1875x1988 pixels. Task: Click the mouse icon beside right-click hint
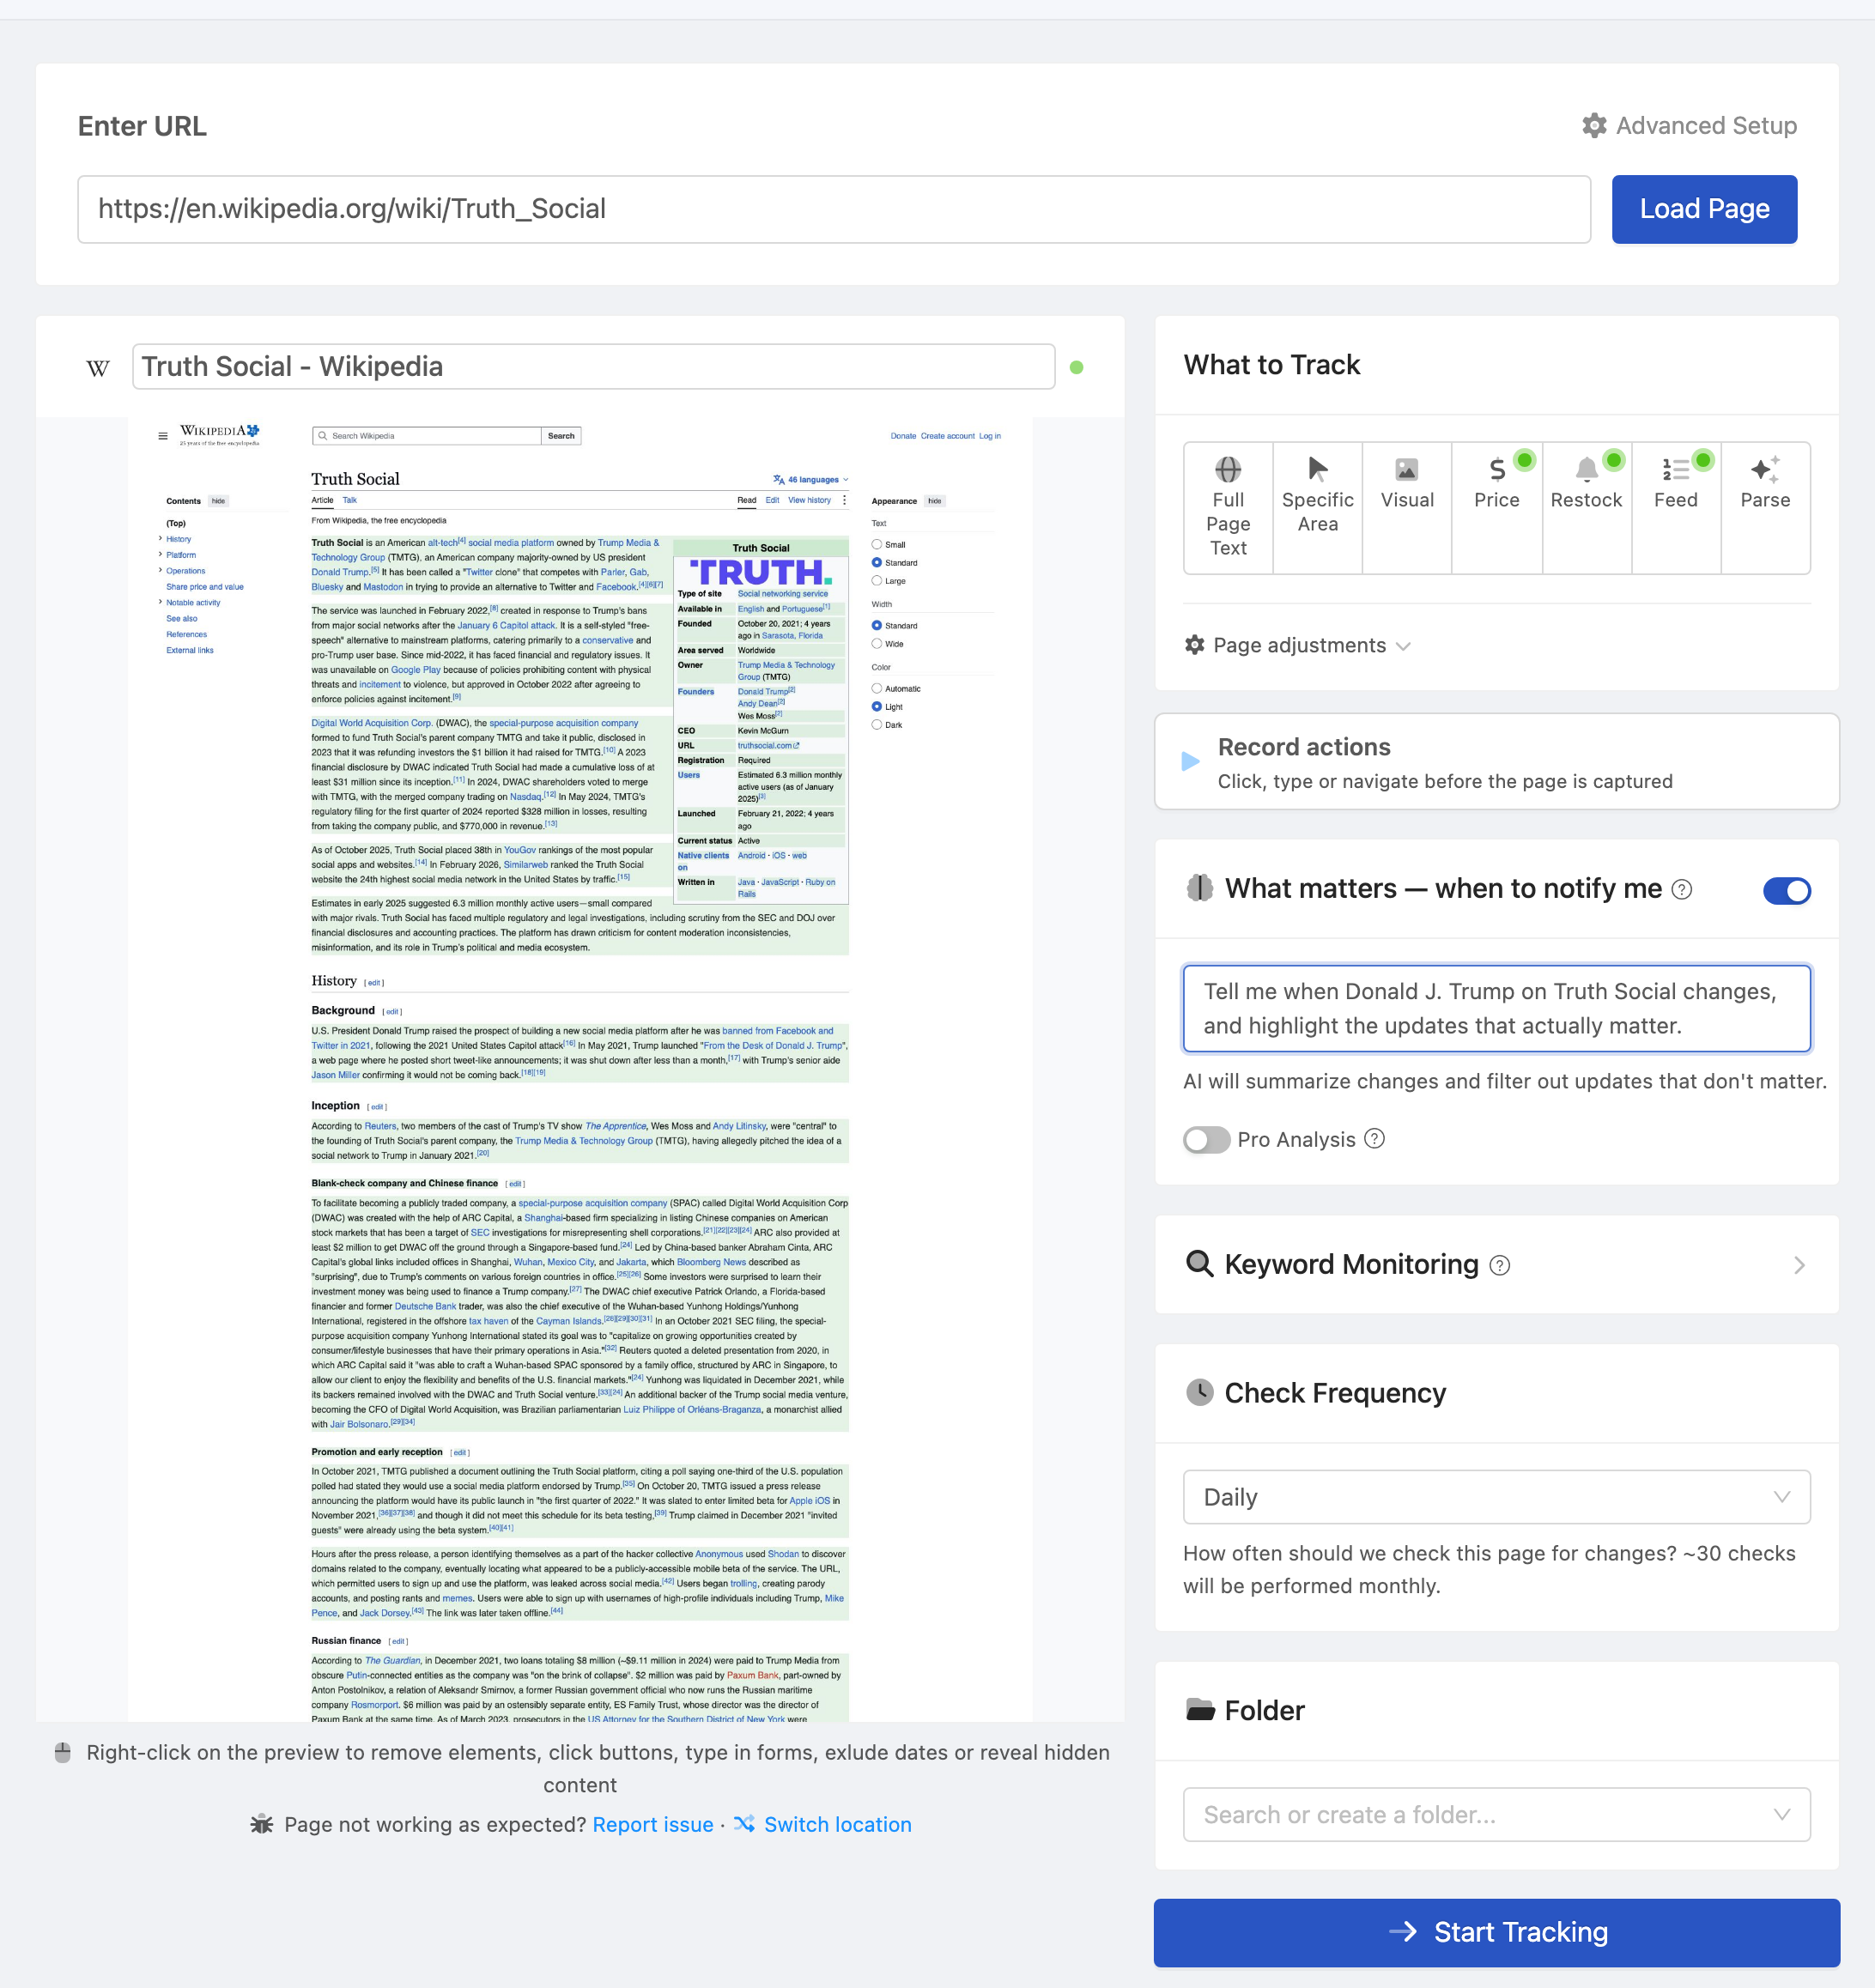coord(62,1752)
